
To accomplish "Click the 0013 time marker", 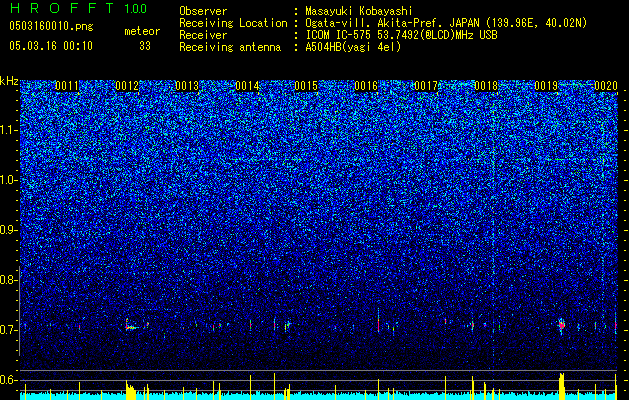I will coord(187,86).
